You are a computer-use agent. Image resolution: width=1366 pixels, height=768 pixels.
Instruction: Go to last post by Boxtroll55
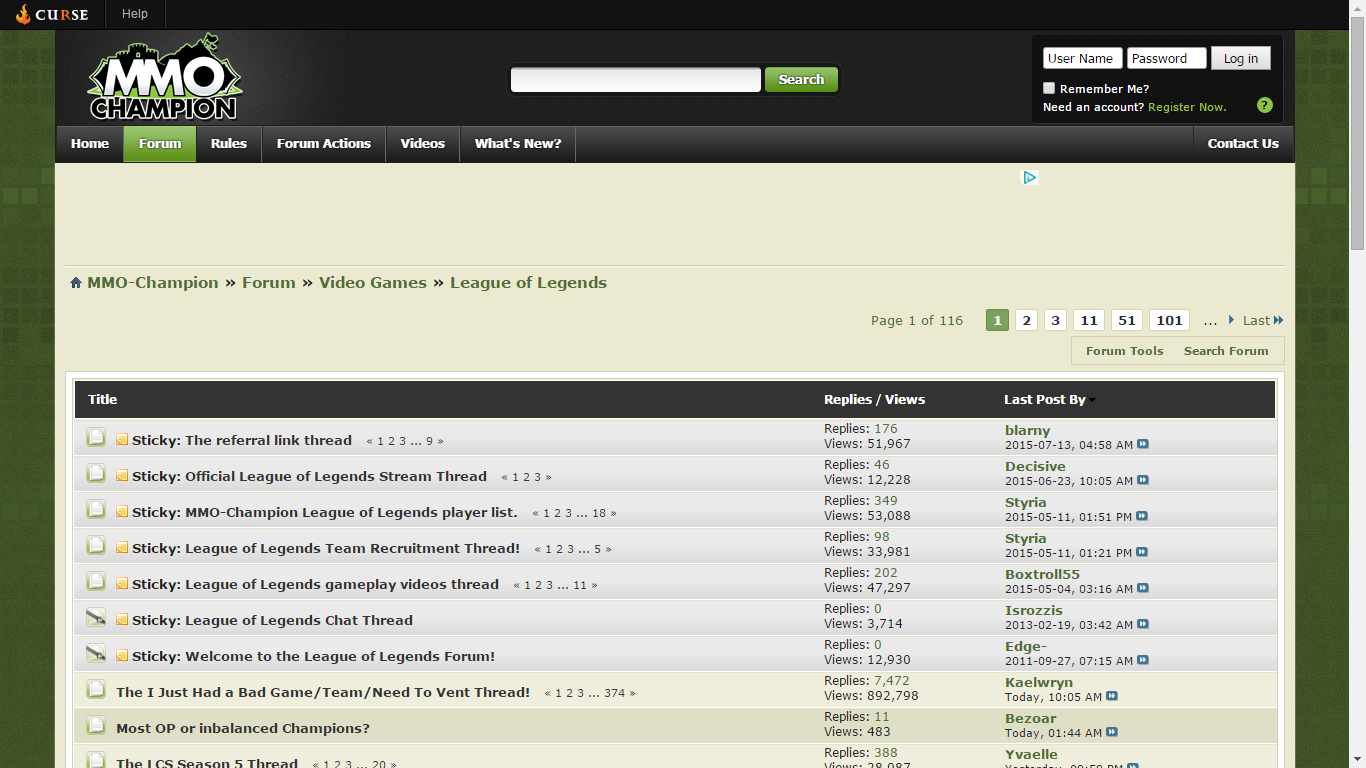point(1143,588)
